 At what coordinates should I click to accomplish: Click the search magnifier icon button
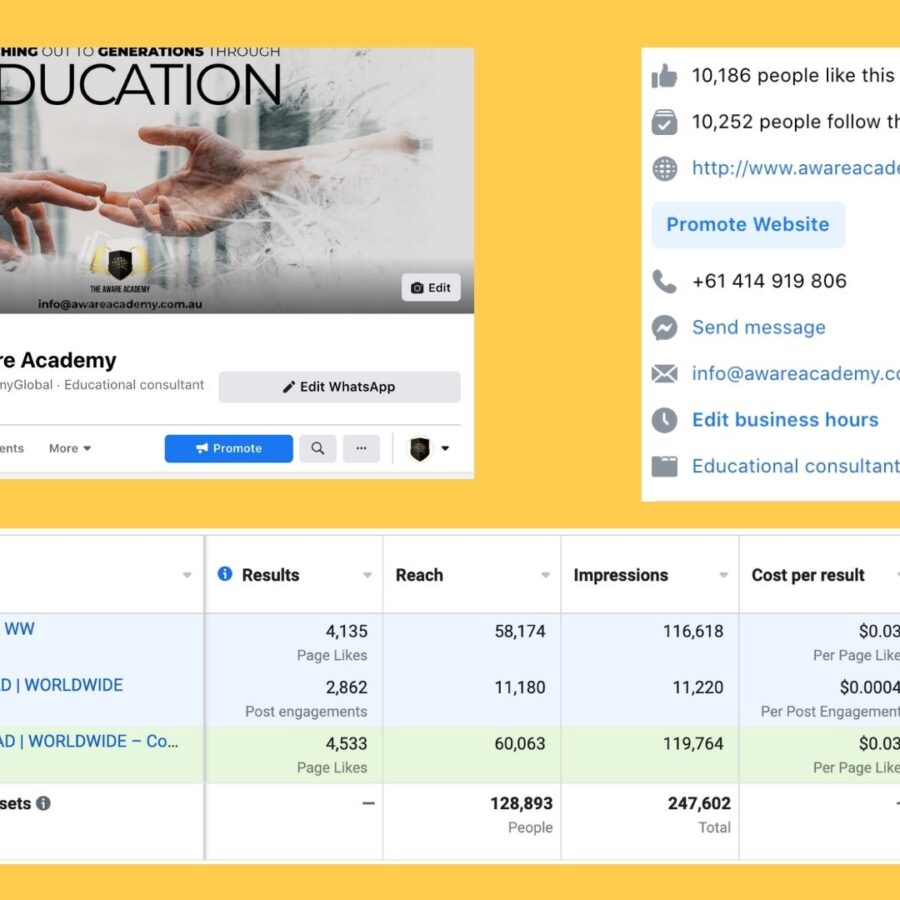(317, 449)
